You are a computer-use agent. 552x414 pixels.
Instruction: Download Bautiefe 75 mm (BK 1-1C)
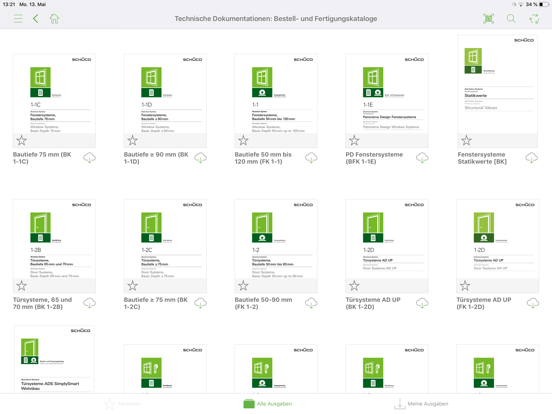coord(89,158)
